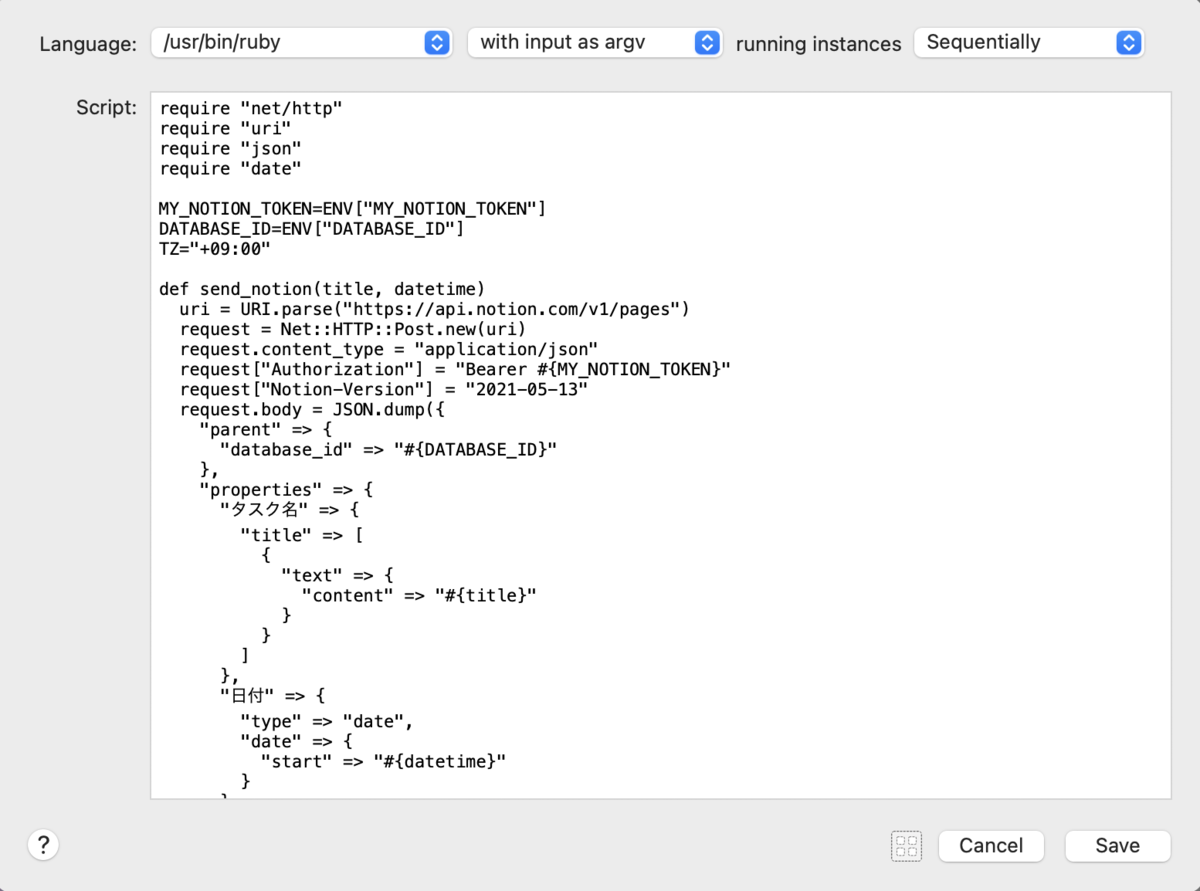The height and width of the screenshot is (891, 1200).
Task: Open the 'with input as argv' dropdown
Action: tap(595, 42)
